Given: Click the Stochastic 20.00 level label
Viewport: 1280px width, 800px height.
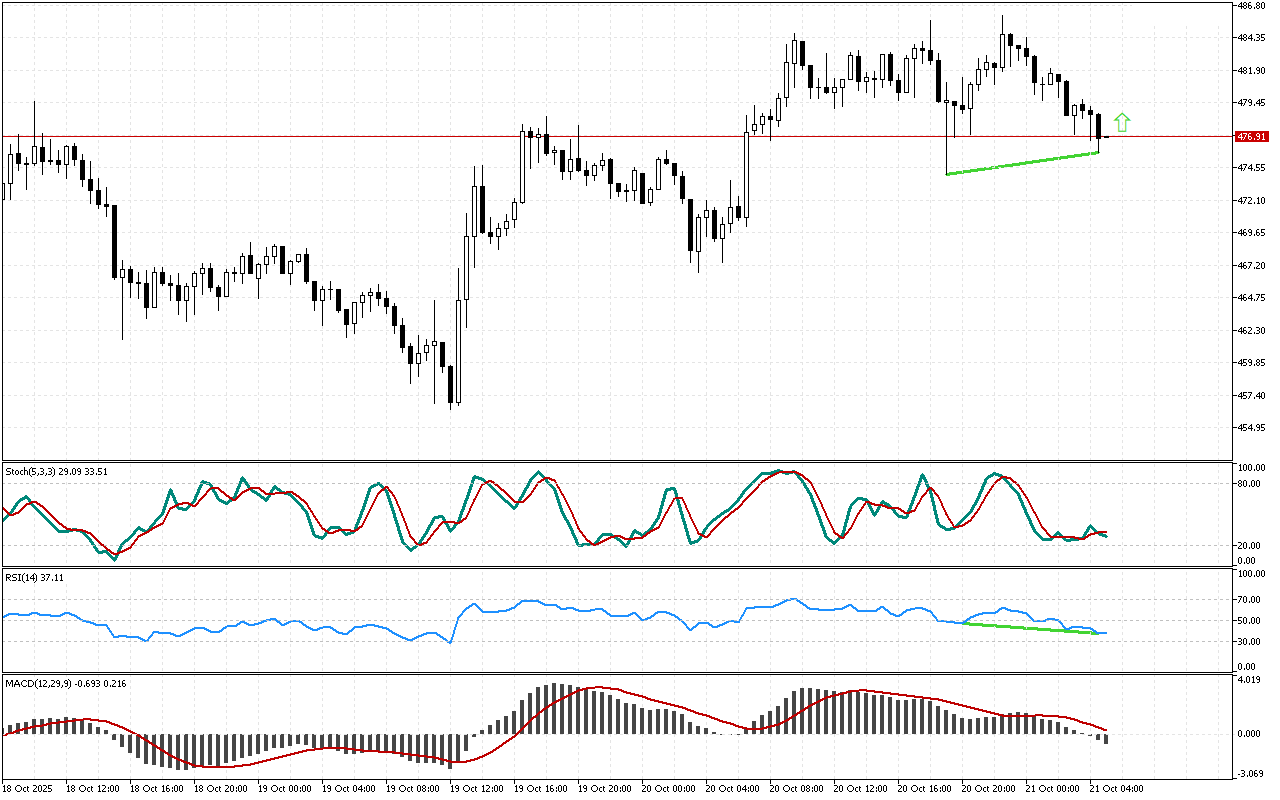Looking at the screenshot, I should pos(1249,546).
